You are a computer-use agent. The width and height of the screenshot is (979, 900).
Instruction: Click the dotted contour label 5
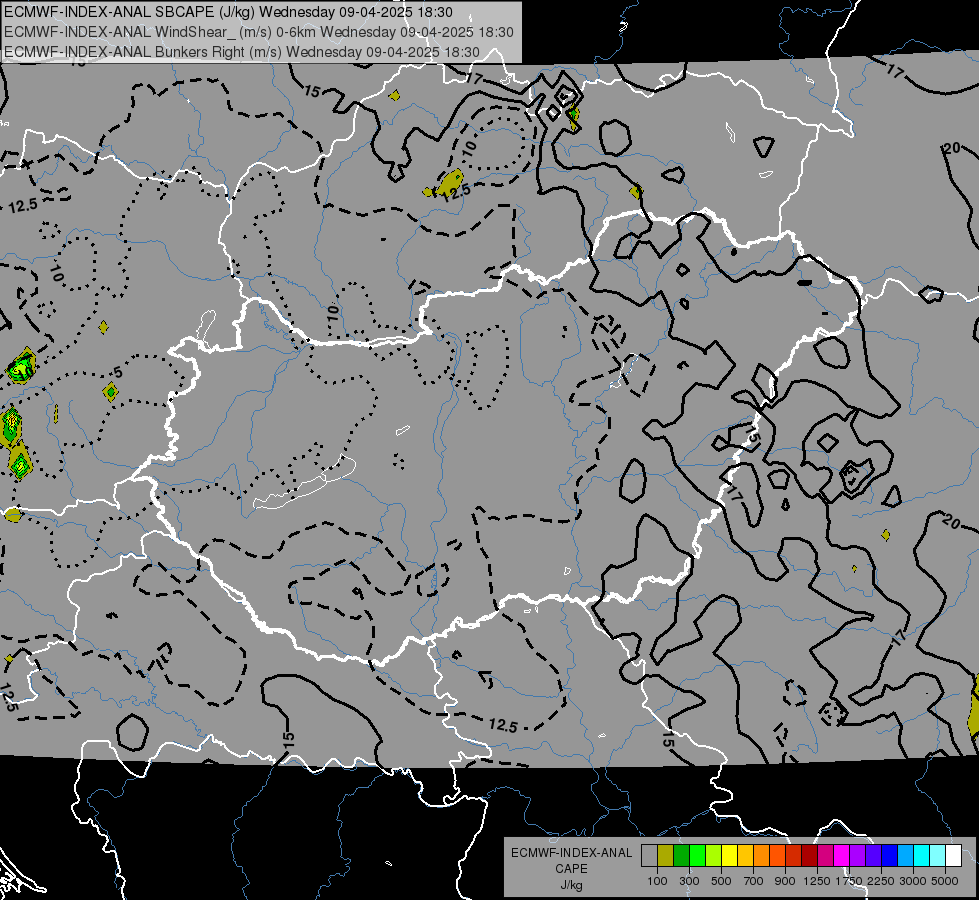point(118,373)
